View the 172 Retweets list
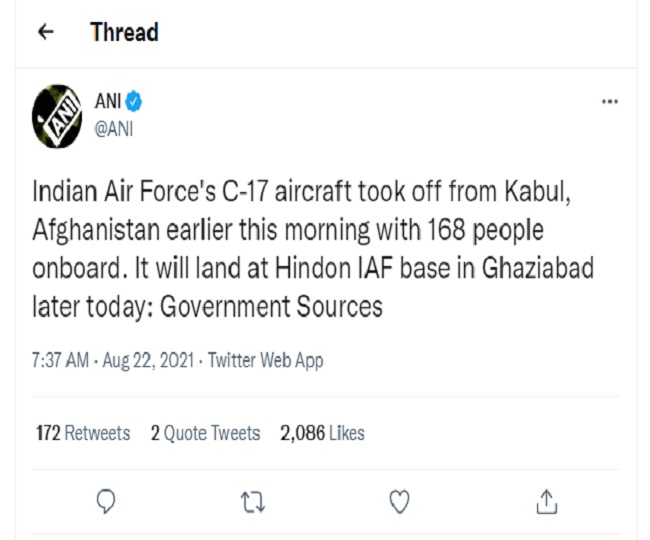The height and width of the screenshot is (540, 650). click(x=83, y=433)
